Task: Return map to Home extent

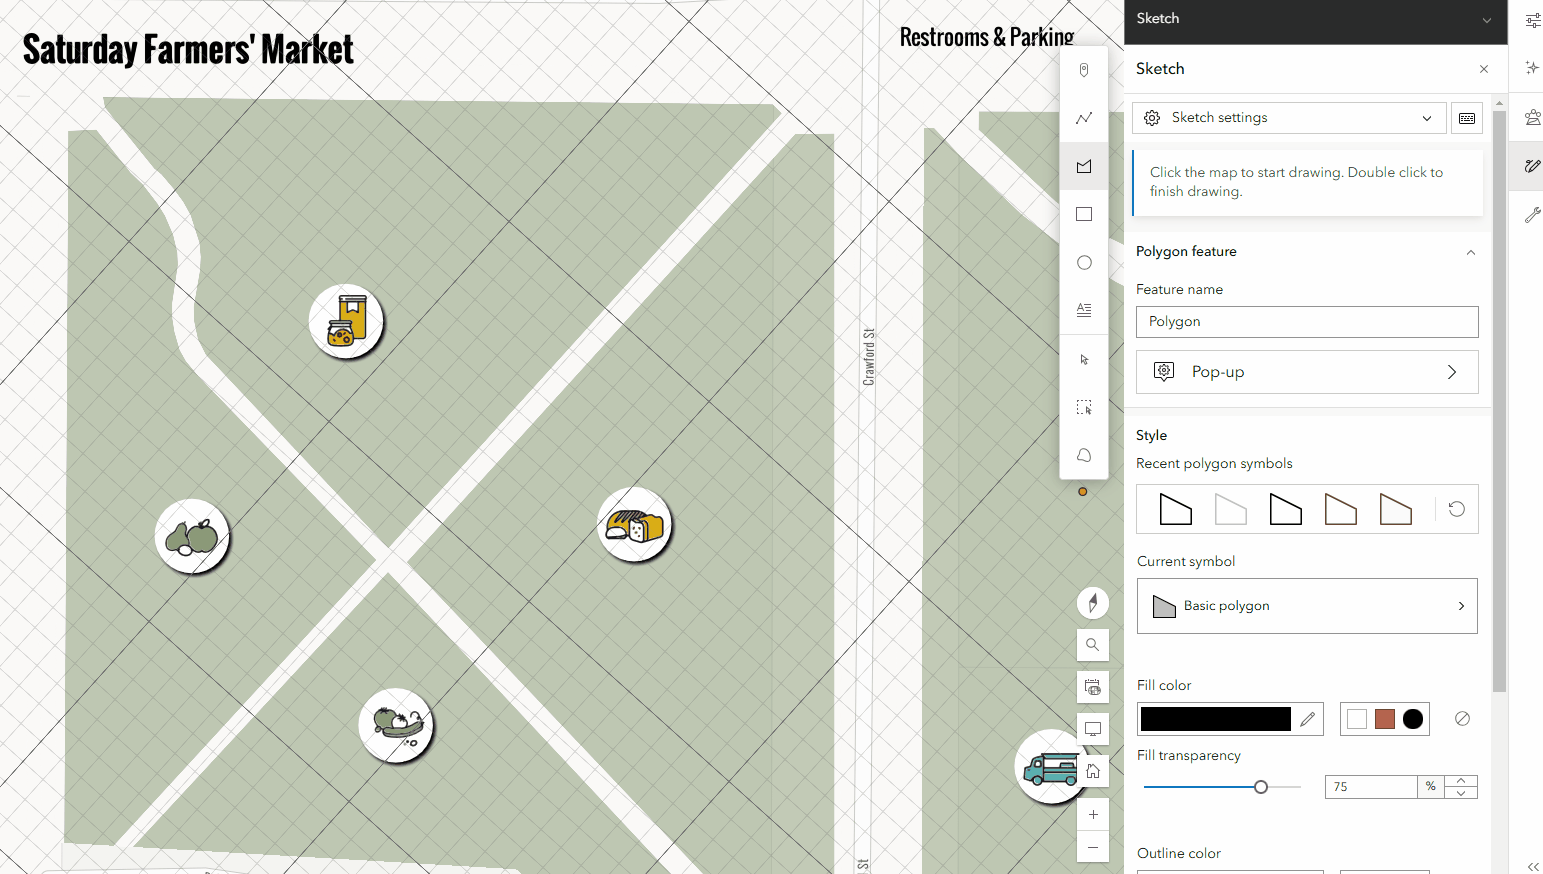Action: click(x=1093, y=771)
